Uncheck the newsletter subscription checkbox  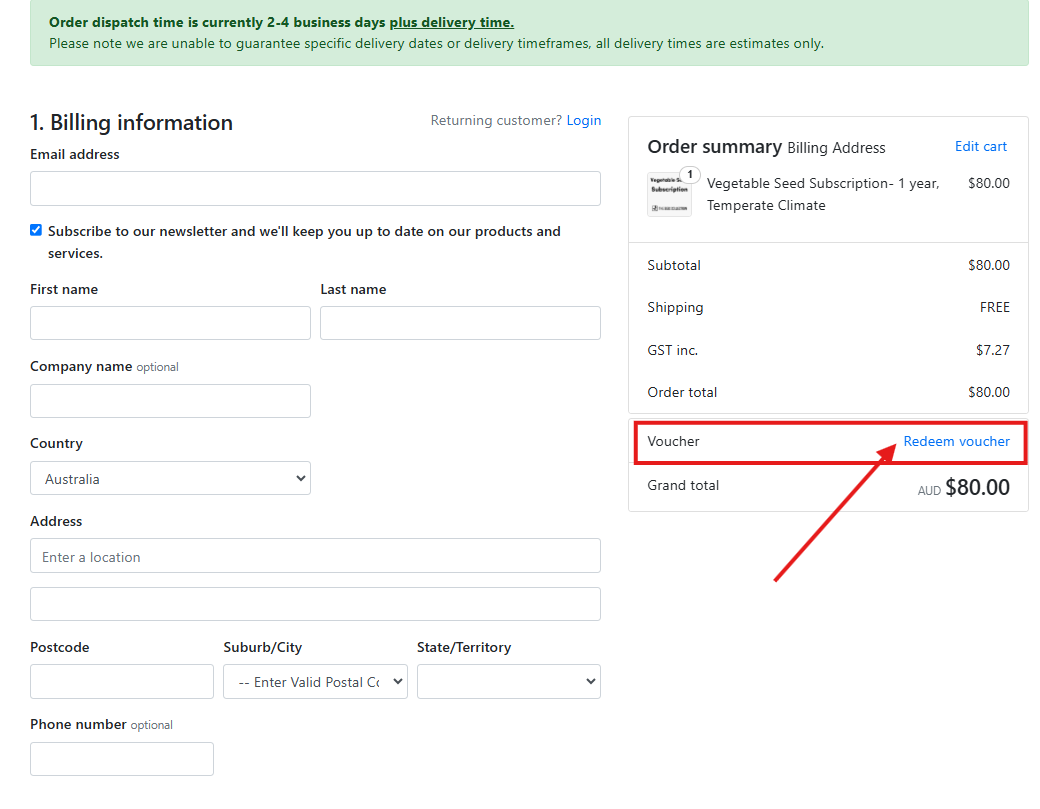35,229
